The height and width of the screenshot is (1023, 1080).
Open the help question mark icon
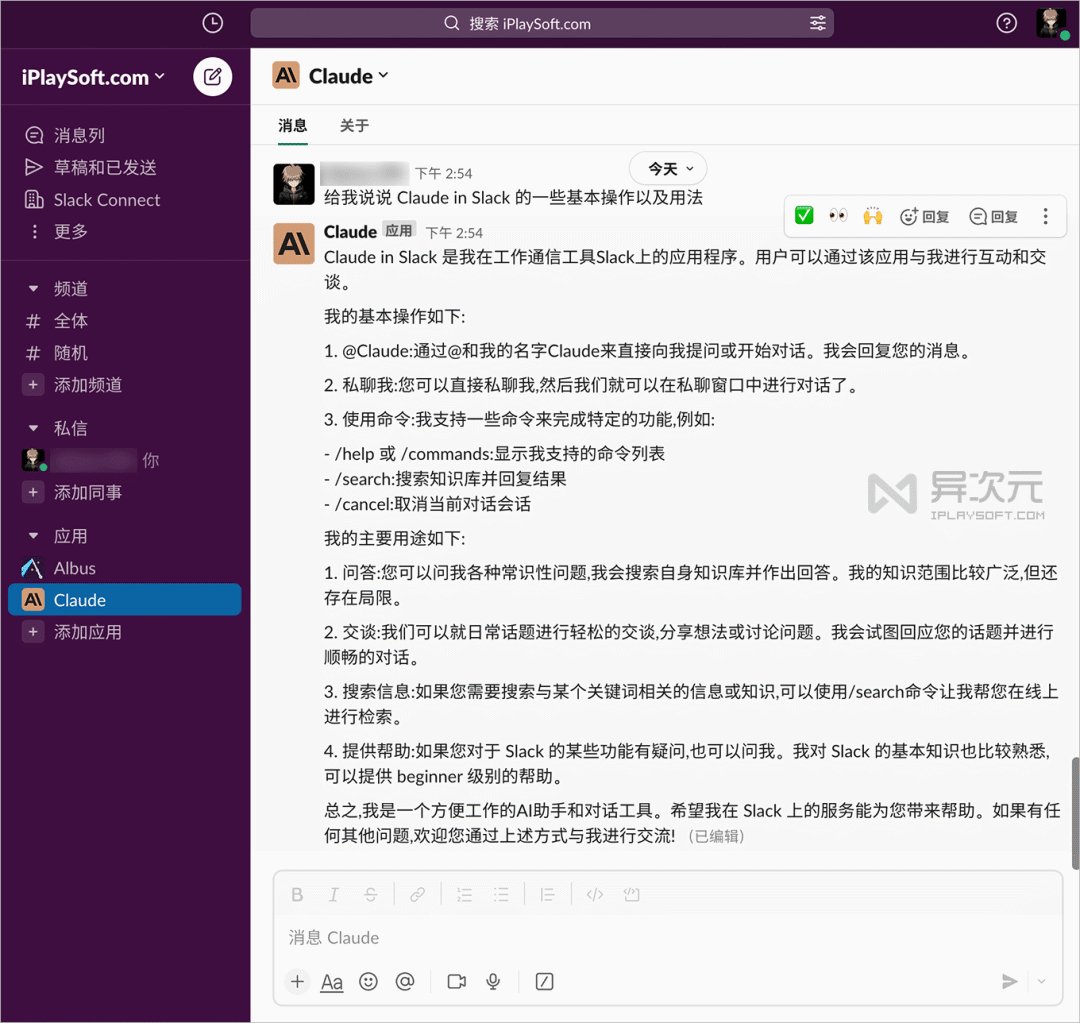tap(1006, 23)
